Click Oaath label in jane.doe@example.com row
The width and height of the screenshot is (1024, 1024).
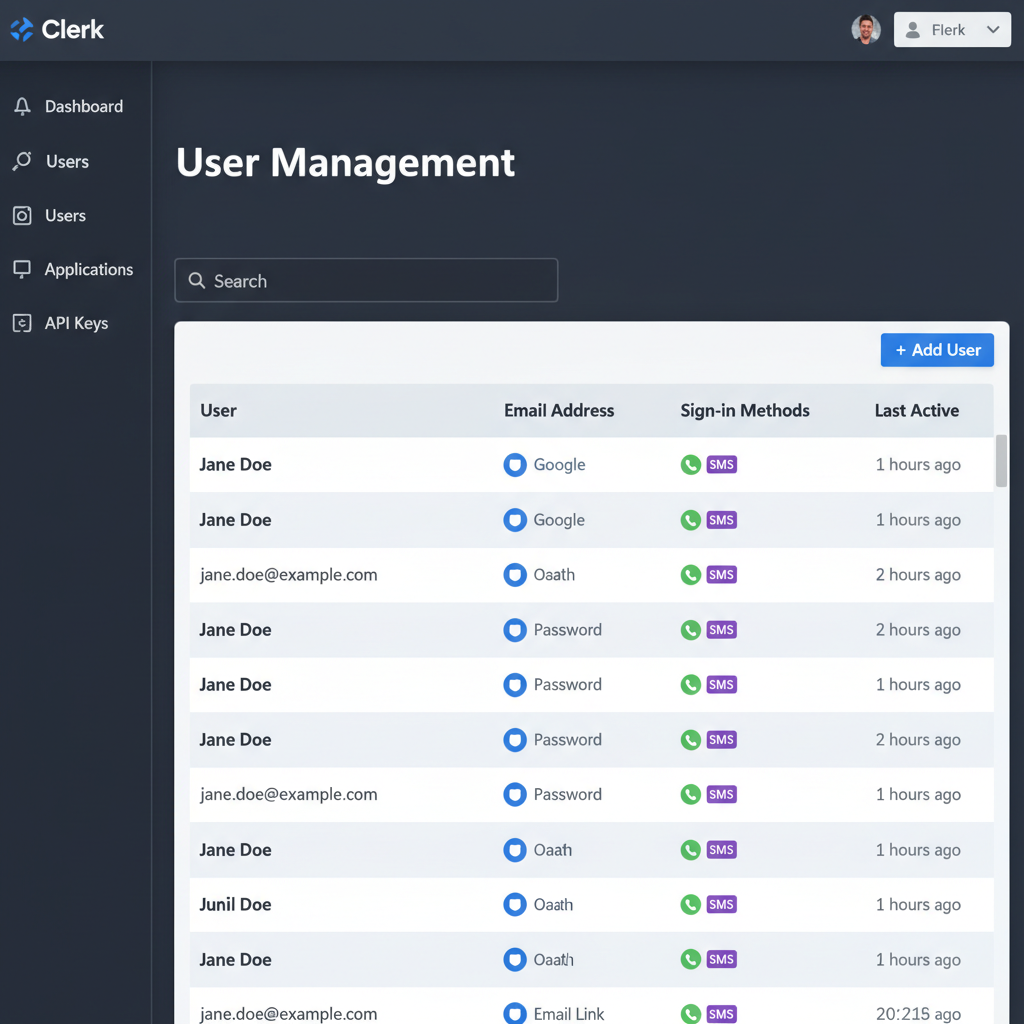(x=554, y=575)
